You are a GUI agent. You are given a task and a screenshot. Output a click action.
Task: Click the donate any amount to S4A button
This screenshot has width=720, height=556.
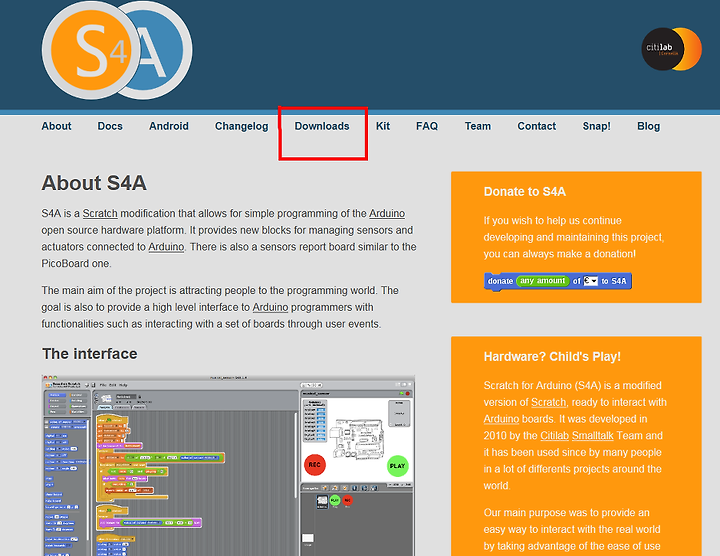click(558, 281)
